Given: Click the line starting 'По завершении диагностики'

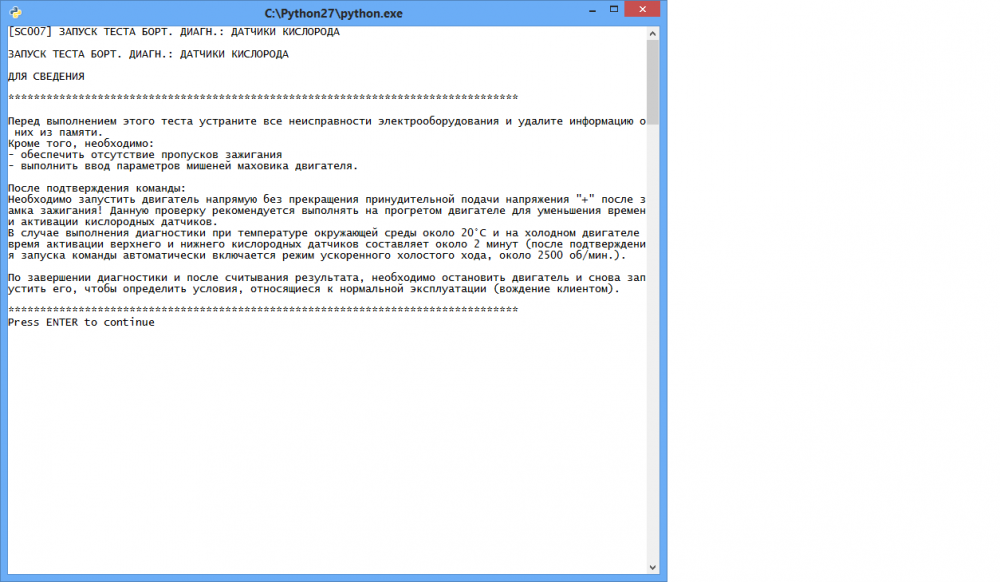Looking at the screenshot, I should [327, 277].
